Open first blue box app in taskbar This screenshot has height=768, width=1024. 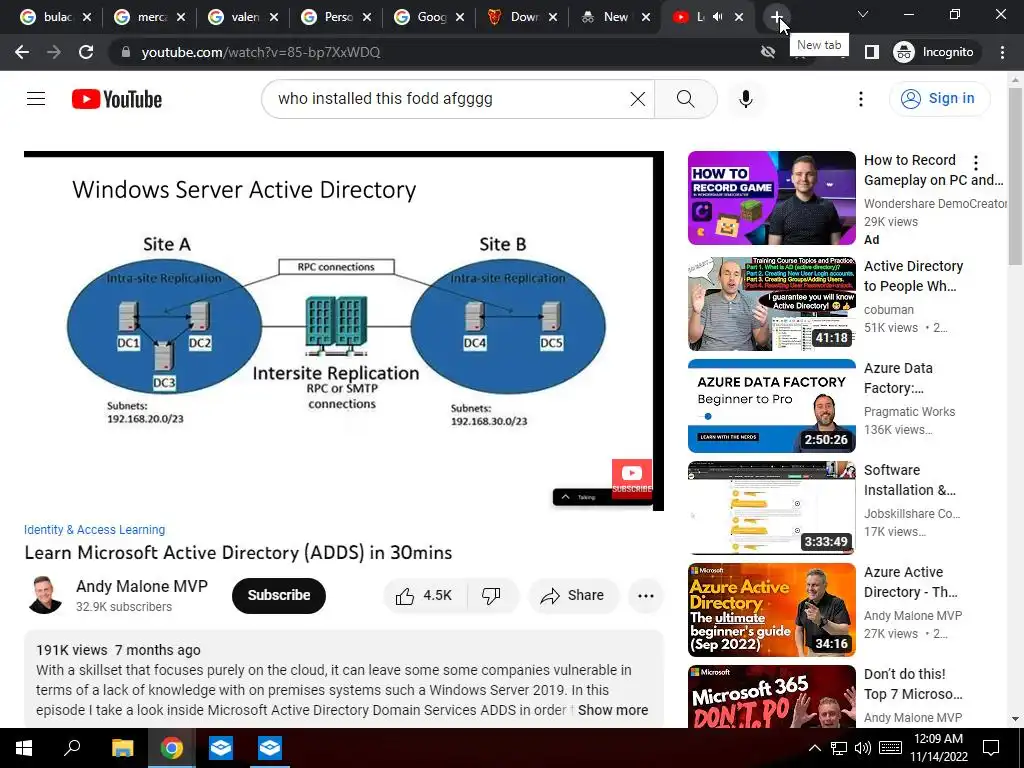tap(221, 748)
